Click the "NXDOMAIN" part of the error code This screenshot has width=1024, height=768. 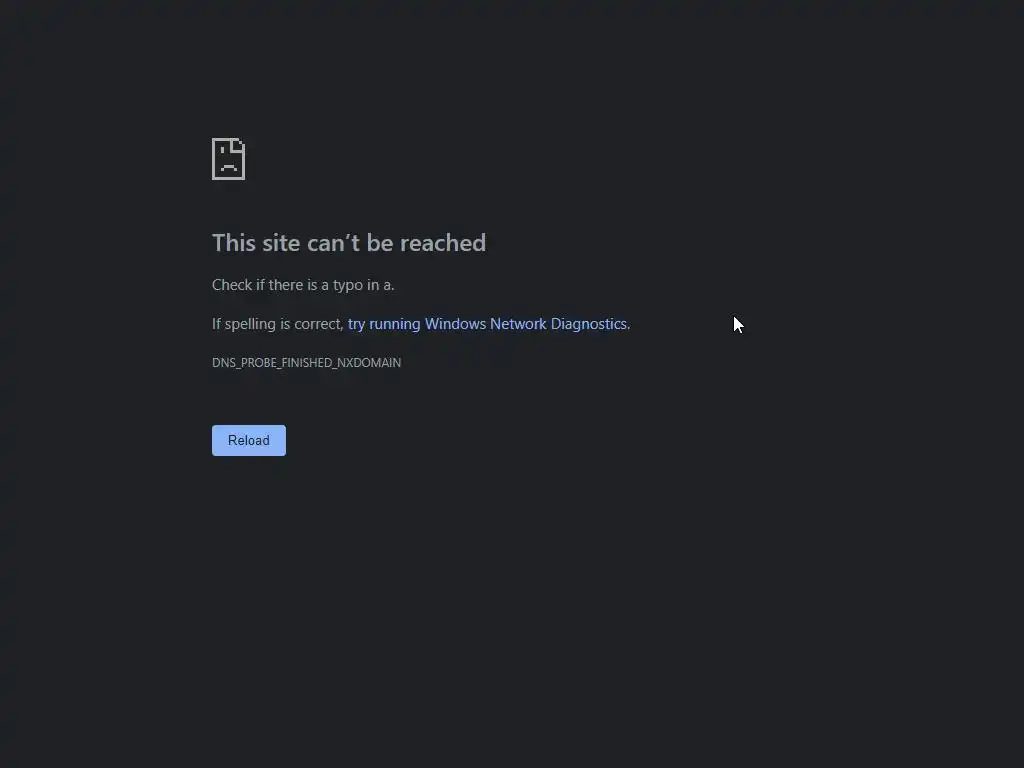369,362
